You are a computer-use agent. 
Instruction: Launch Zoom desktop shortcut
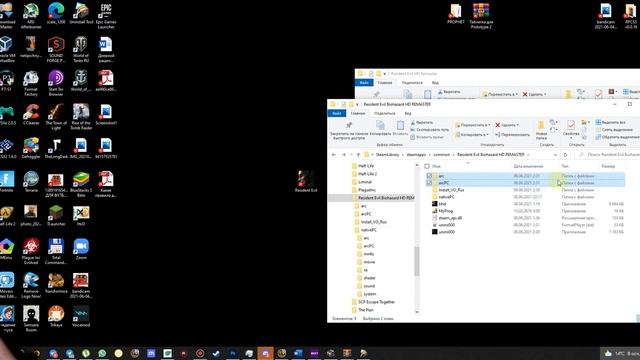tap(81, 249)
